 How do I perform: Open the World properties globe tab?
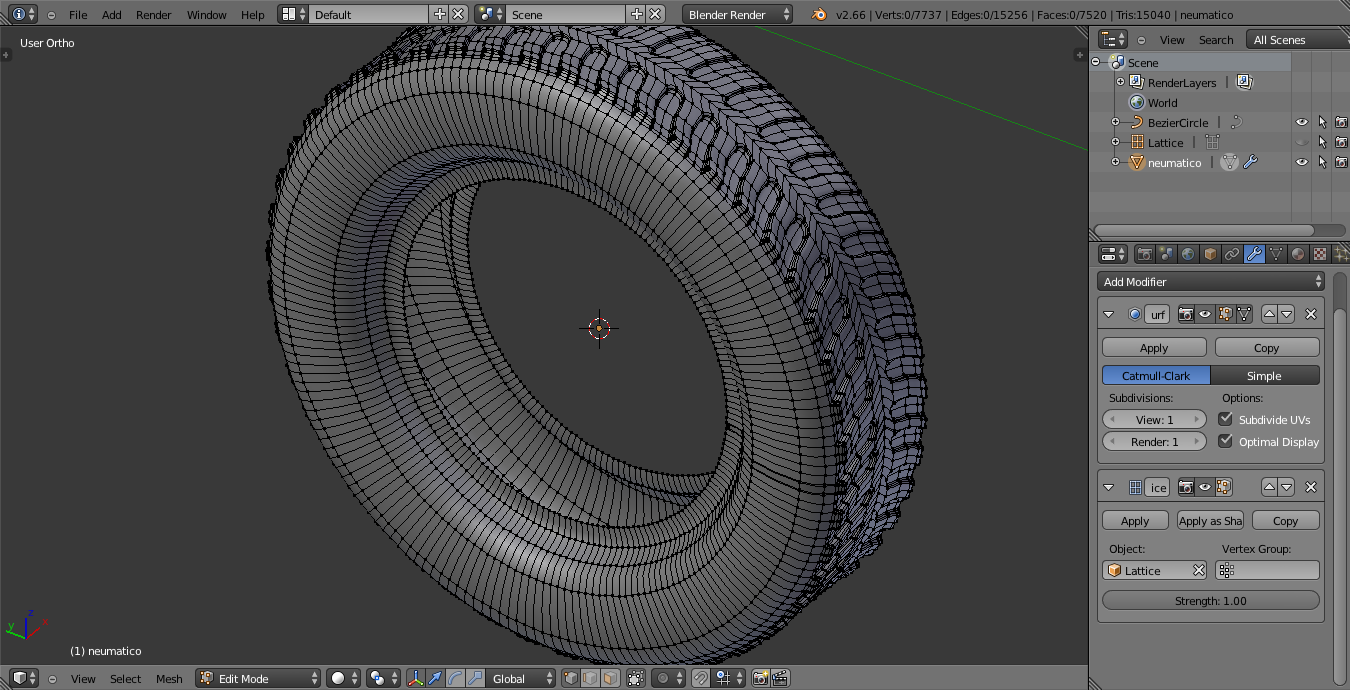(1188, 254)
